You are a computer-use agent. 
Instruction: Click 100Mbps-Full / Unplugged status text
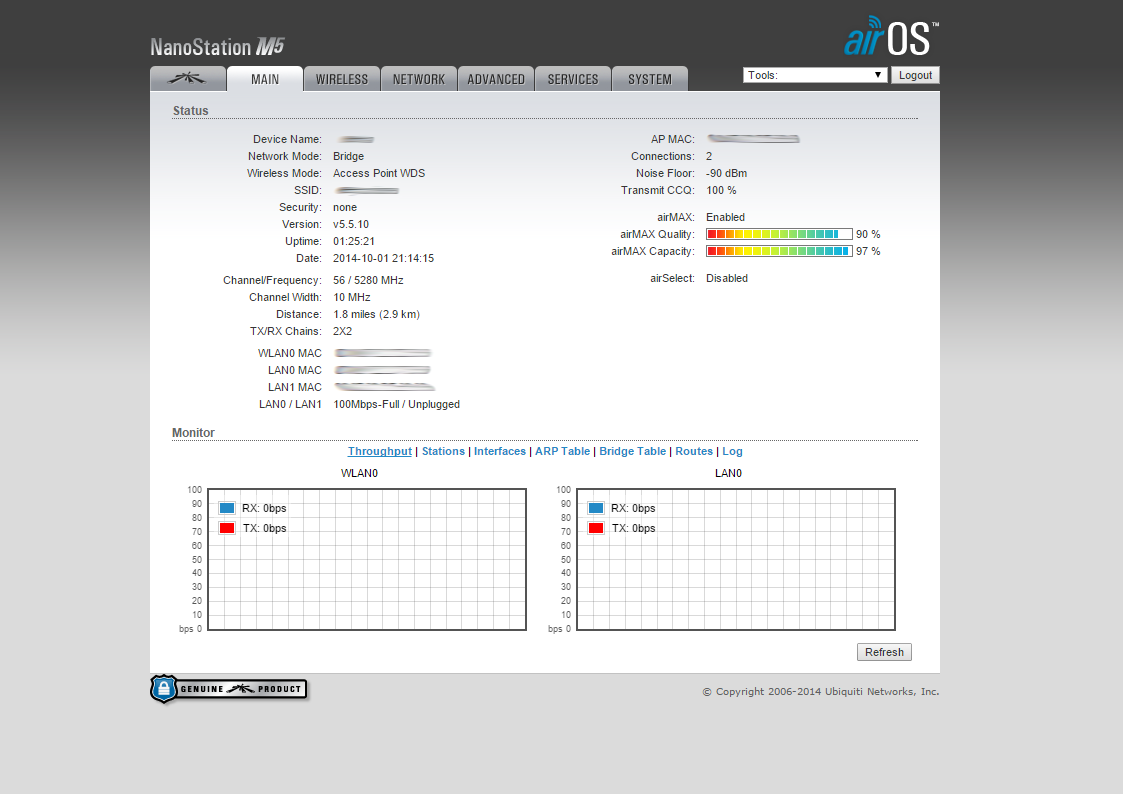396,405
